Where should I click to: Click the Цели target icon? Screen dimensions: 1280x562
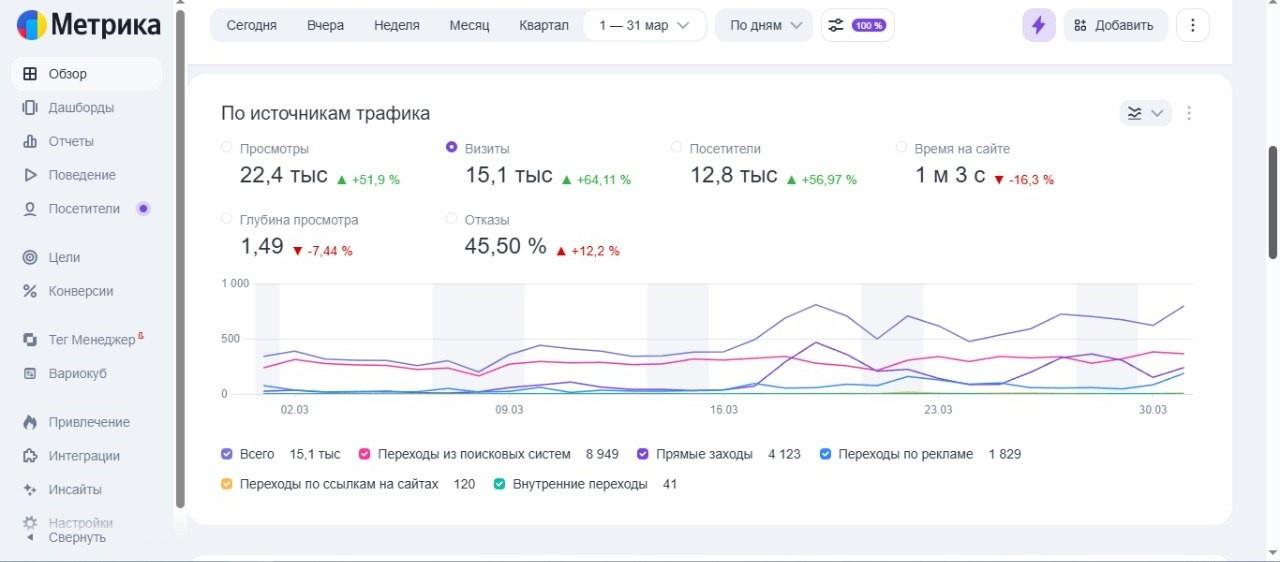pyautogui.click(x=30, y=257)
